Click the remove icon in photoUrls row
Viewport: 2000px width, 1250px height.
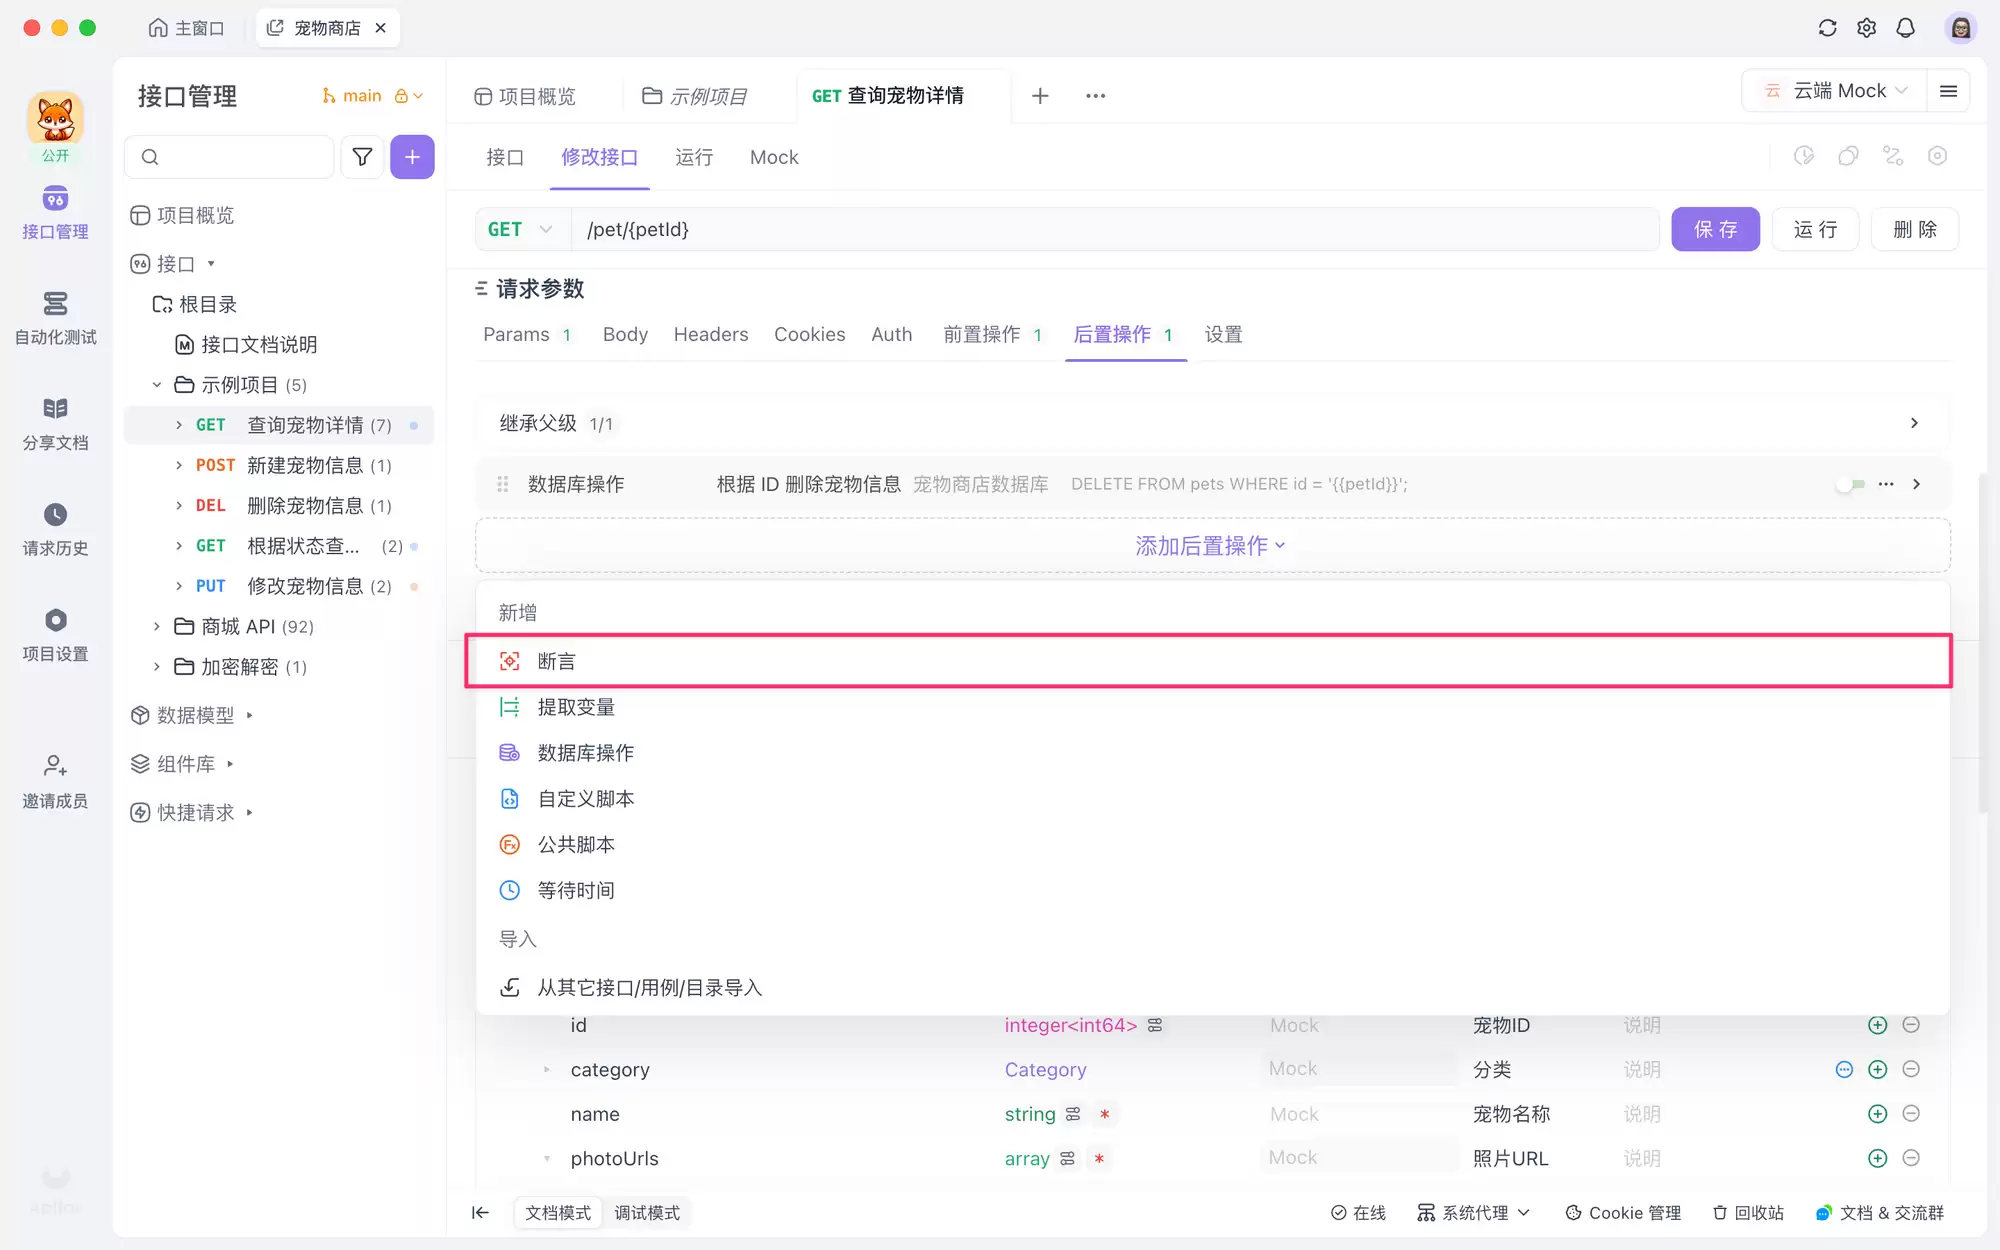(x=1911, y=1158)
